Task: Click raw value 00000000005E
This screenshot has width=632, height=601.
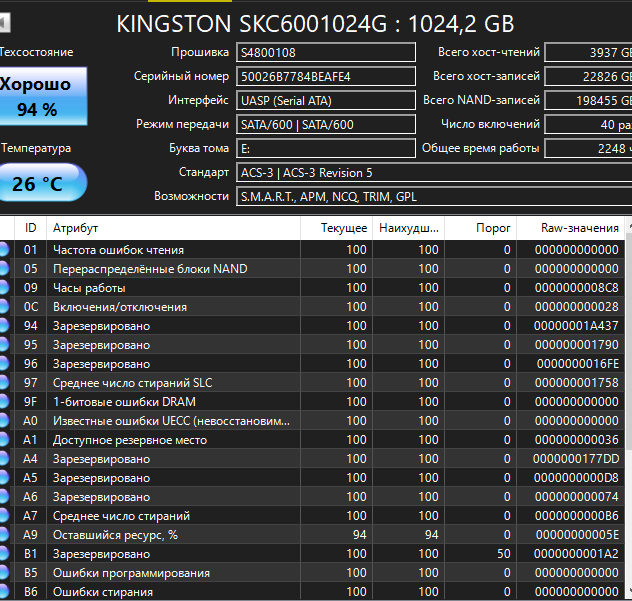Action: [577, 534]
